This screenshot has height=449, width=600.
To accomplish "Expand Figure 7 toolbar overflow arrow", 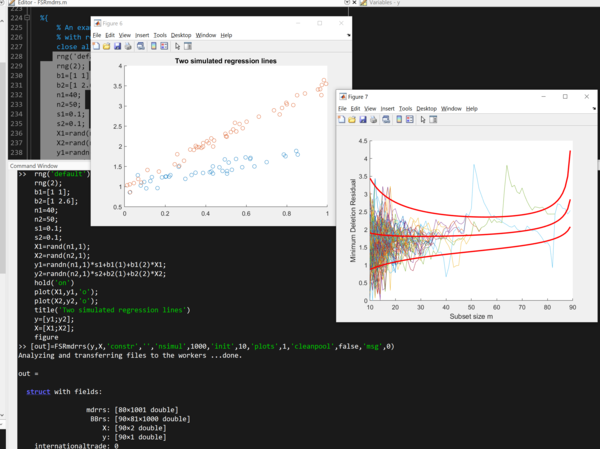I will [x=591, y=108].
